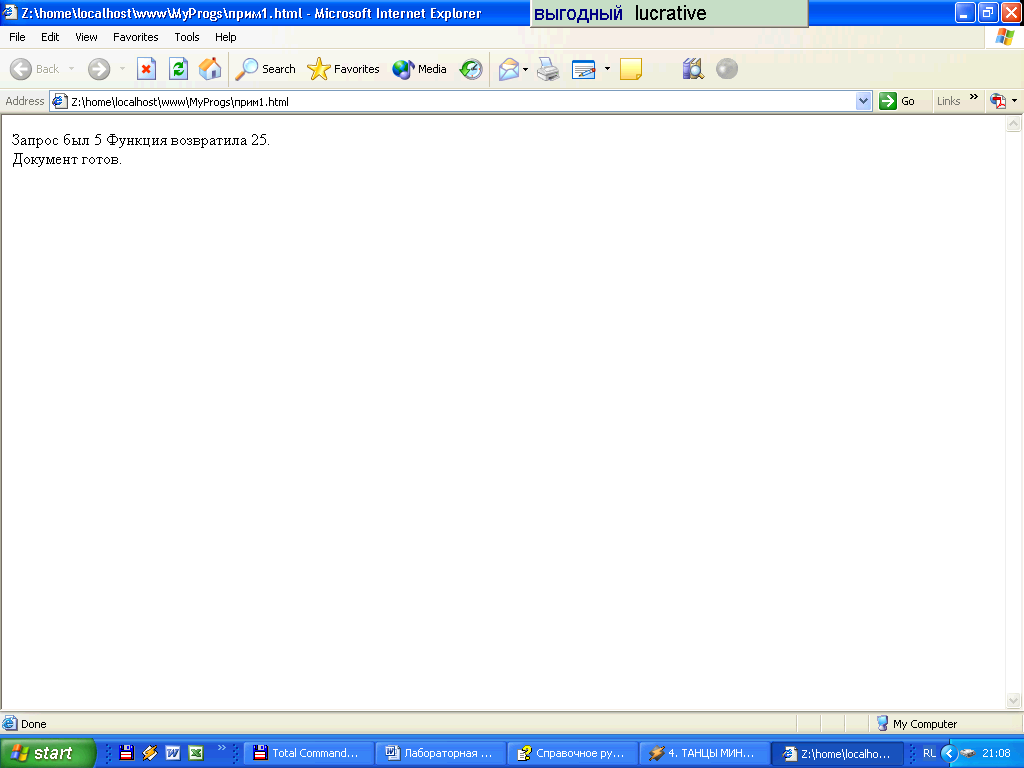Expand the Edit button dropdown arrow
This screenshot has height=768, width=1024.
coord(607,69)
